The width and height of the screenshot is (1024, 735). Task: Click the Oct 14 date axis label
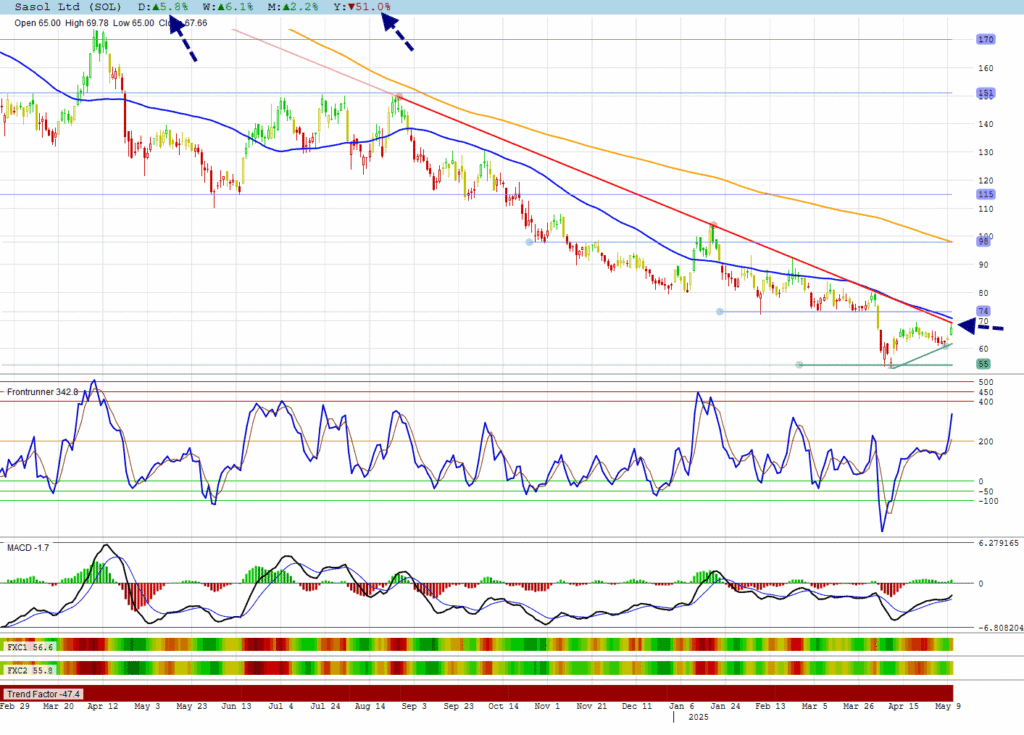tap(503, 706)
